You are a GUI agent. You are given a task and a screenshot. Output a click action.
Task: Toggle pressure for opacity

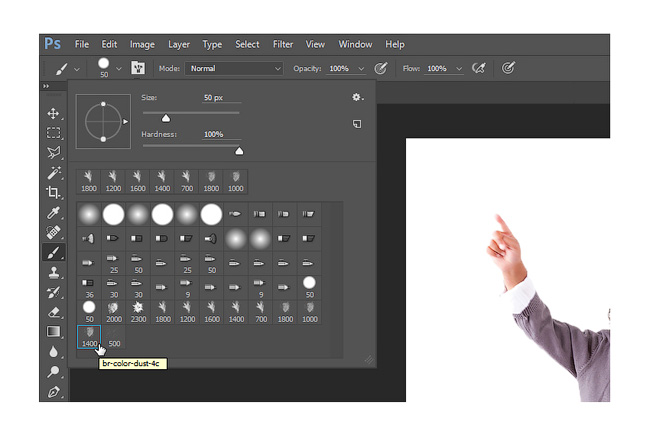click(x=381, y=68)
